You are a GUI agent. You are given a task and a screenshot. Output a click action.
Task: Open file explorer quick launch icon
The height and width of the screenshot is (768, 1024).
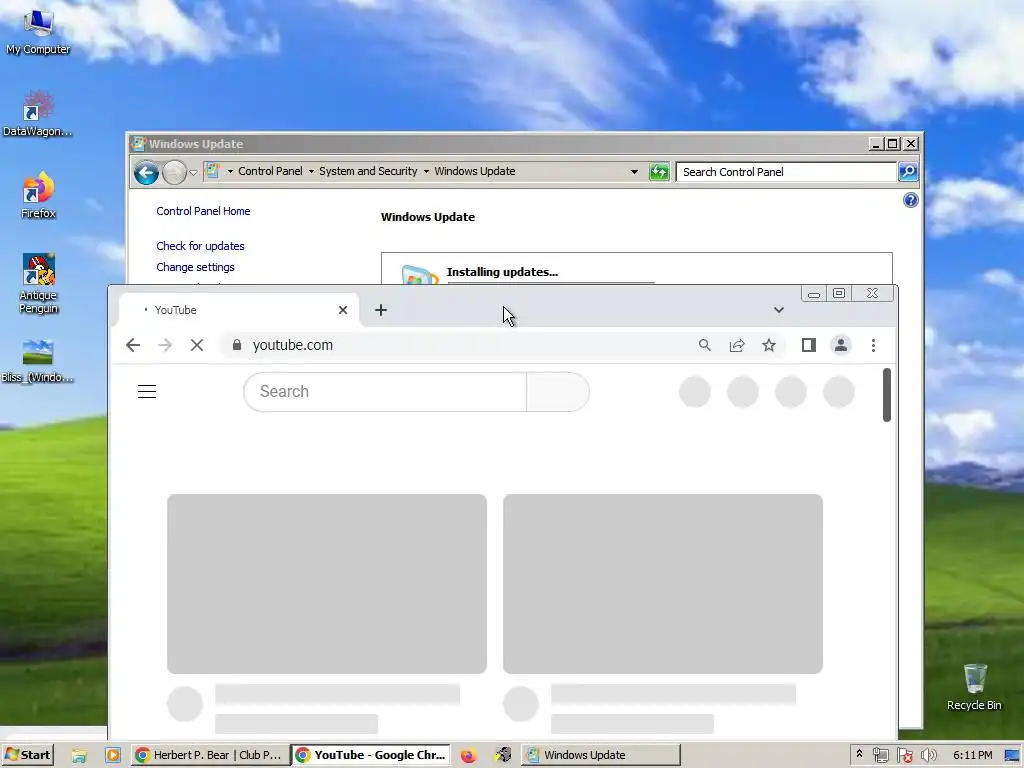(79, 756)
